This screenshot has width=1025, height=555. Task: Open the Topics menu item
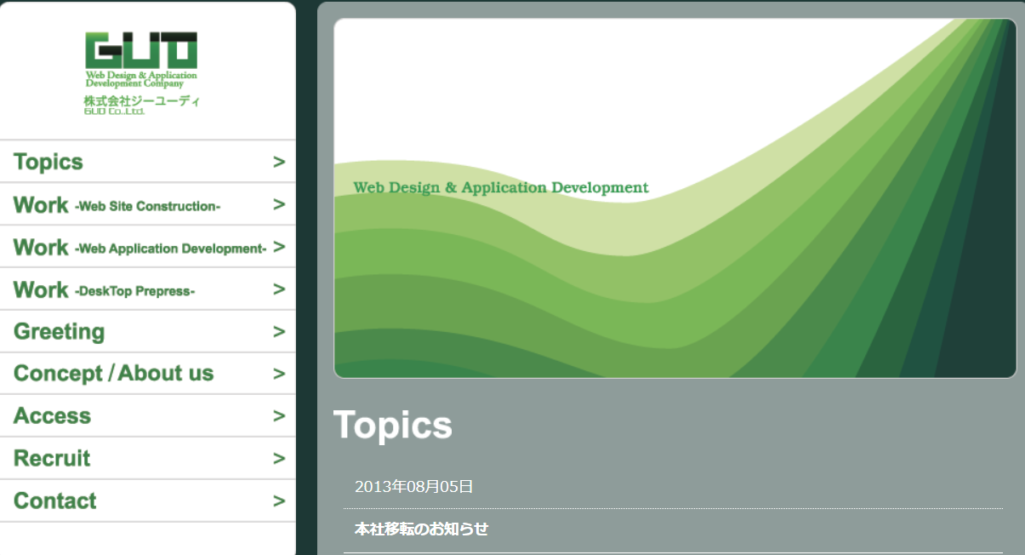tap(48, 162)
